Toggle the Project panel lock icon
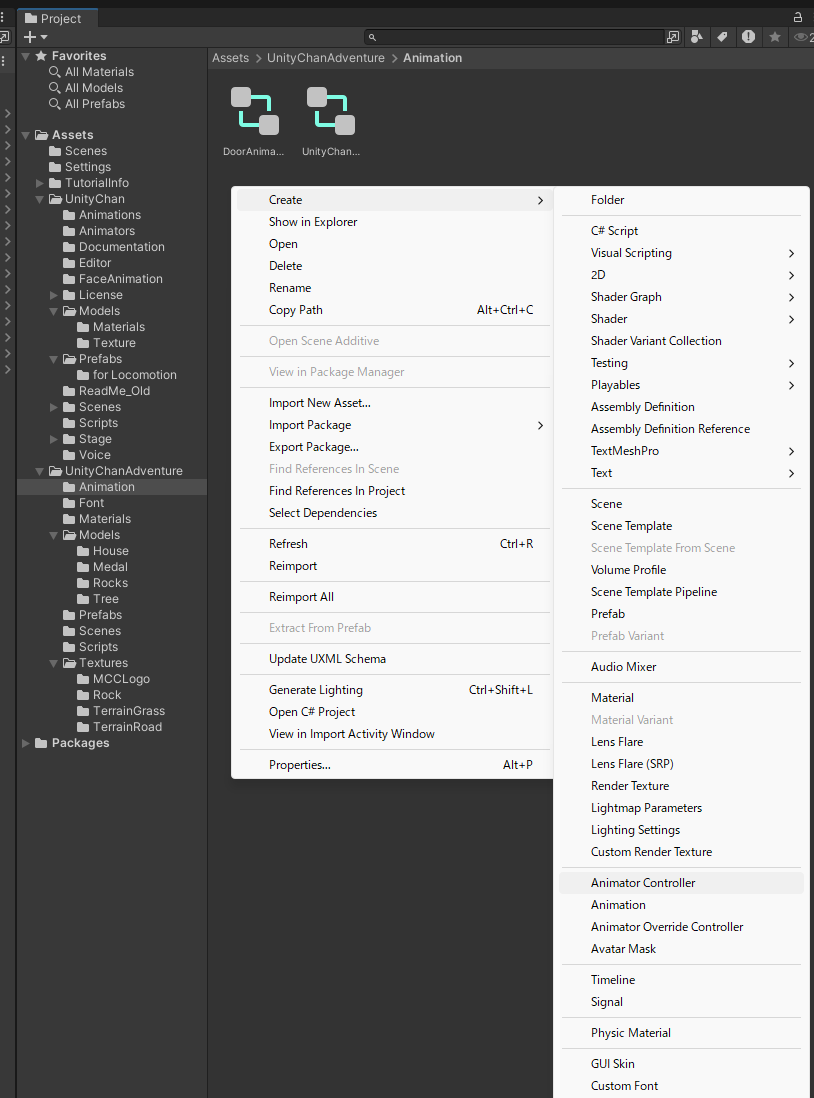The image size is (814, 1098). pos(798,17)
